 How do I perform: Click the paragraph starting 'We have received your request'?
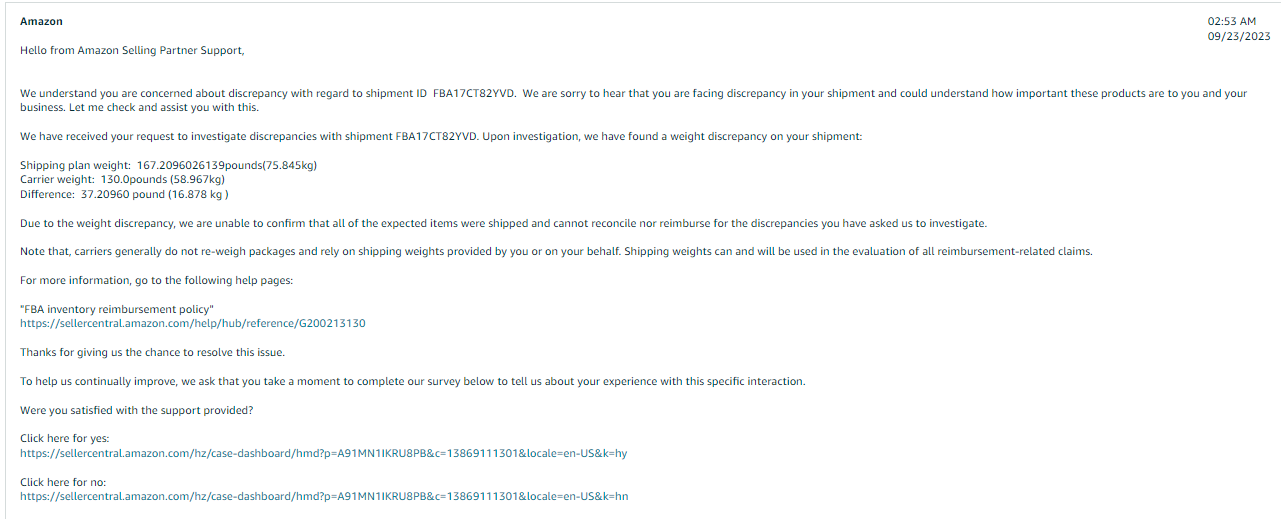click(x=440, y=136)
